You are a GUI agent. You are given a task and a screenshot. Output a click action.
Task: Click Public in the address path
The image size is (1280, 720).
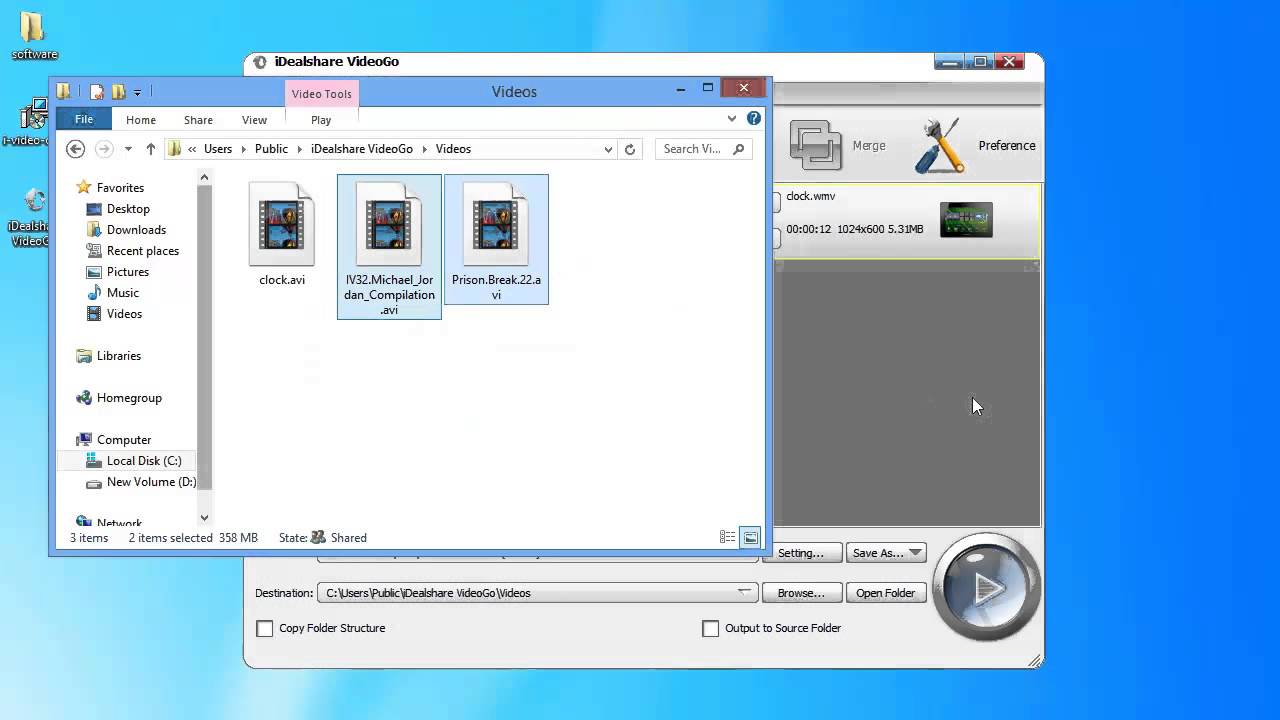[x=271, y=149]
